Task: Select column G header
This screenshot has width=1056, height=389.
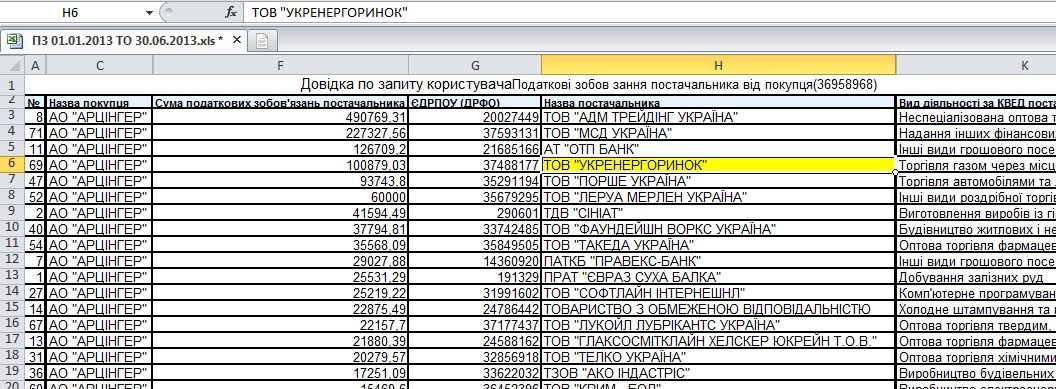Action: [475, 65]
